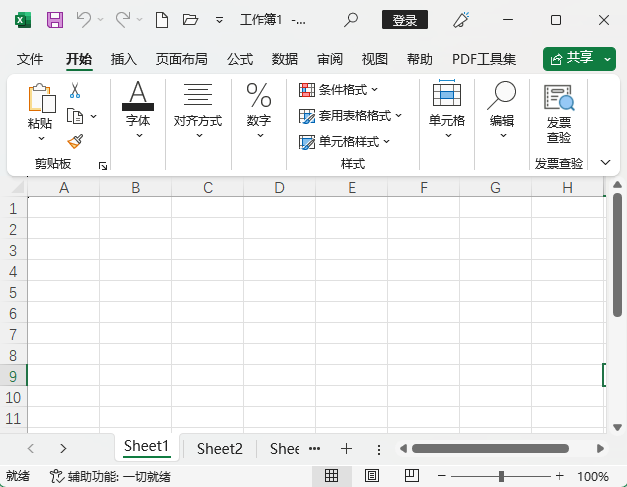627x487 pixels.
Task: Open the 对齐方式 alignment group
Action: (198, 109)
